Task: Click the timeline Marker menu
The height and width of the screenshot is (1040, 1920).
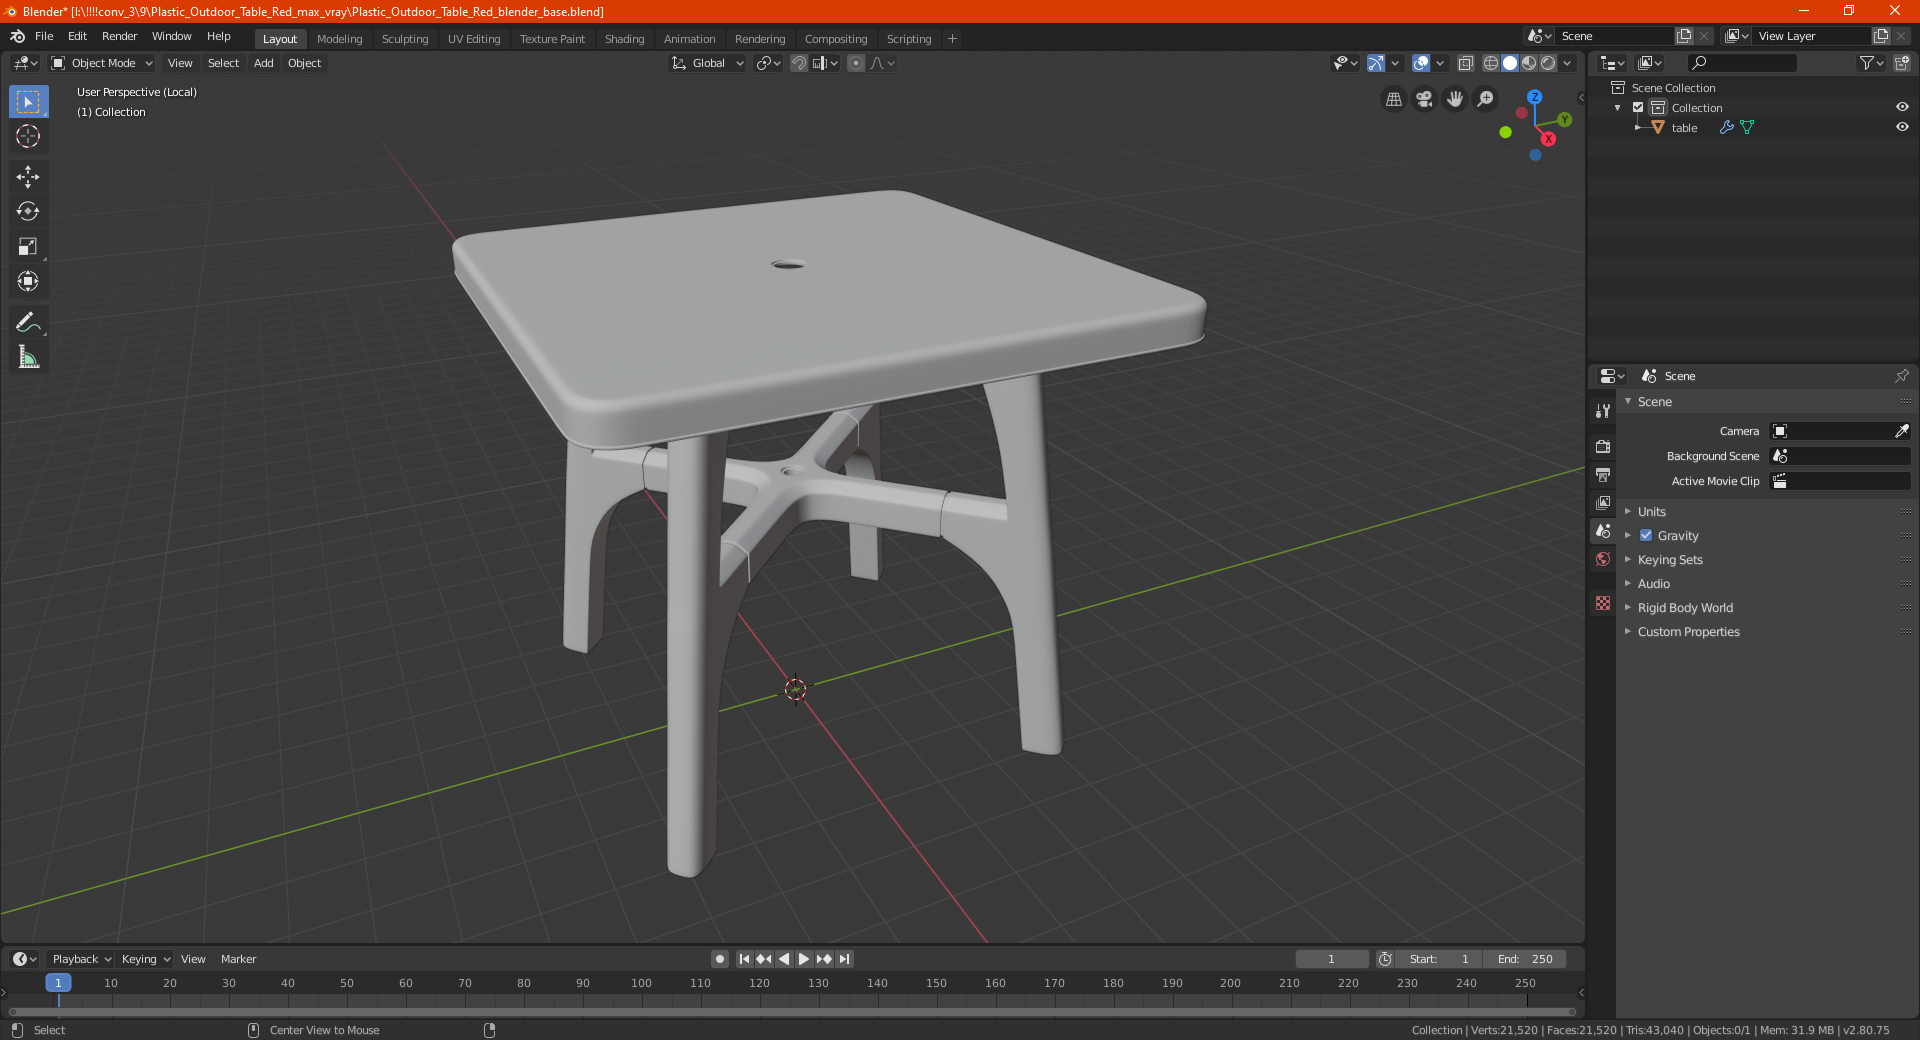Action: pyautogui.click(x=238, y=959)
